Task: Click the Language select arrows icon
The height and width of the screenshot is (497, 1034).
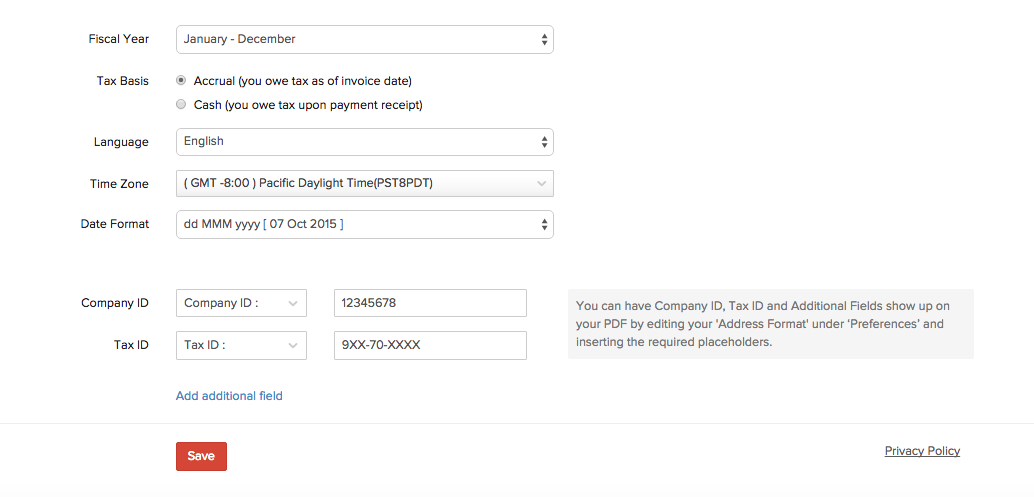Action: 544,142
